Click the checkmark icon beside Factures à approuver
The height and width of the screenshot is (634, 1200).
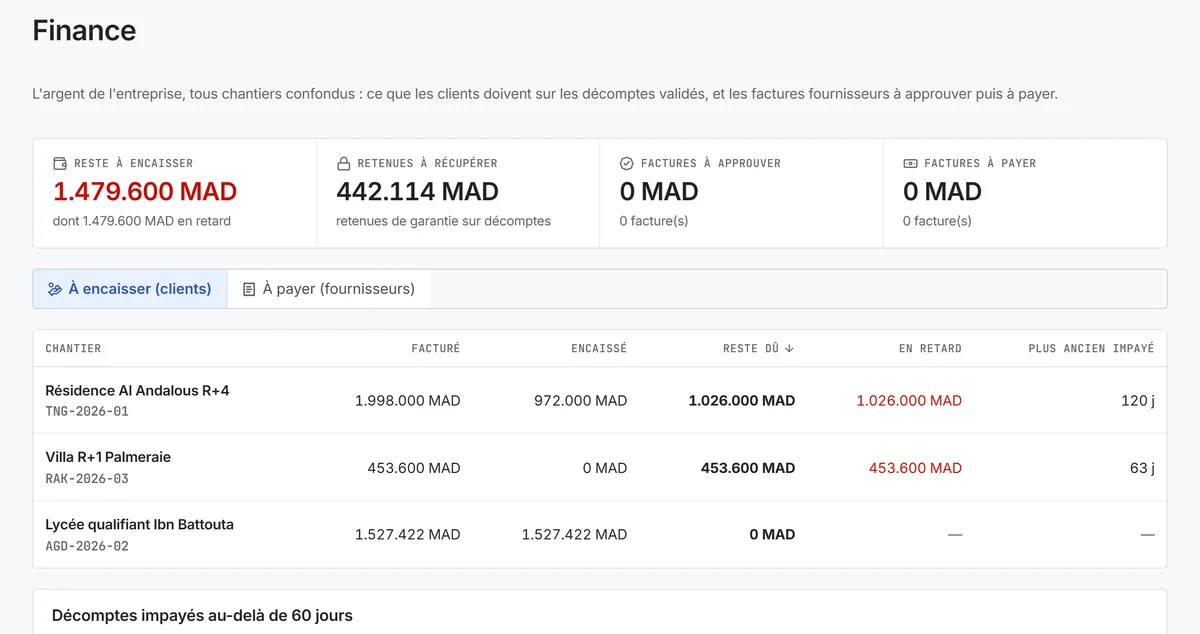pos(627,163)
